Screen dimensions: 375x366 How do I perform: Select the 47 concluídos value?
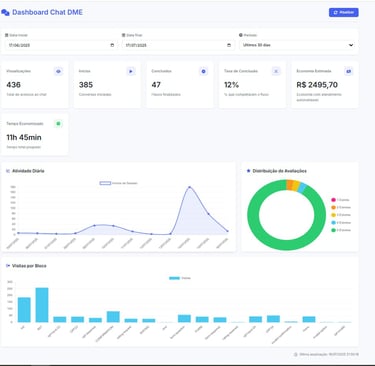pyautogui.click(x=156, y=85)
